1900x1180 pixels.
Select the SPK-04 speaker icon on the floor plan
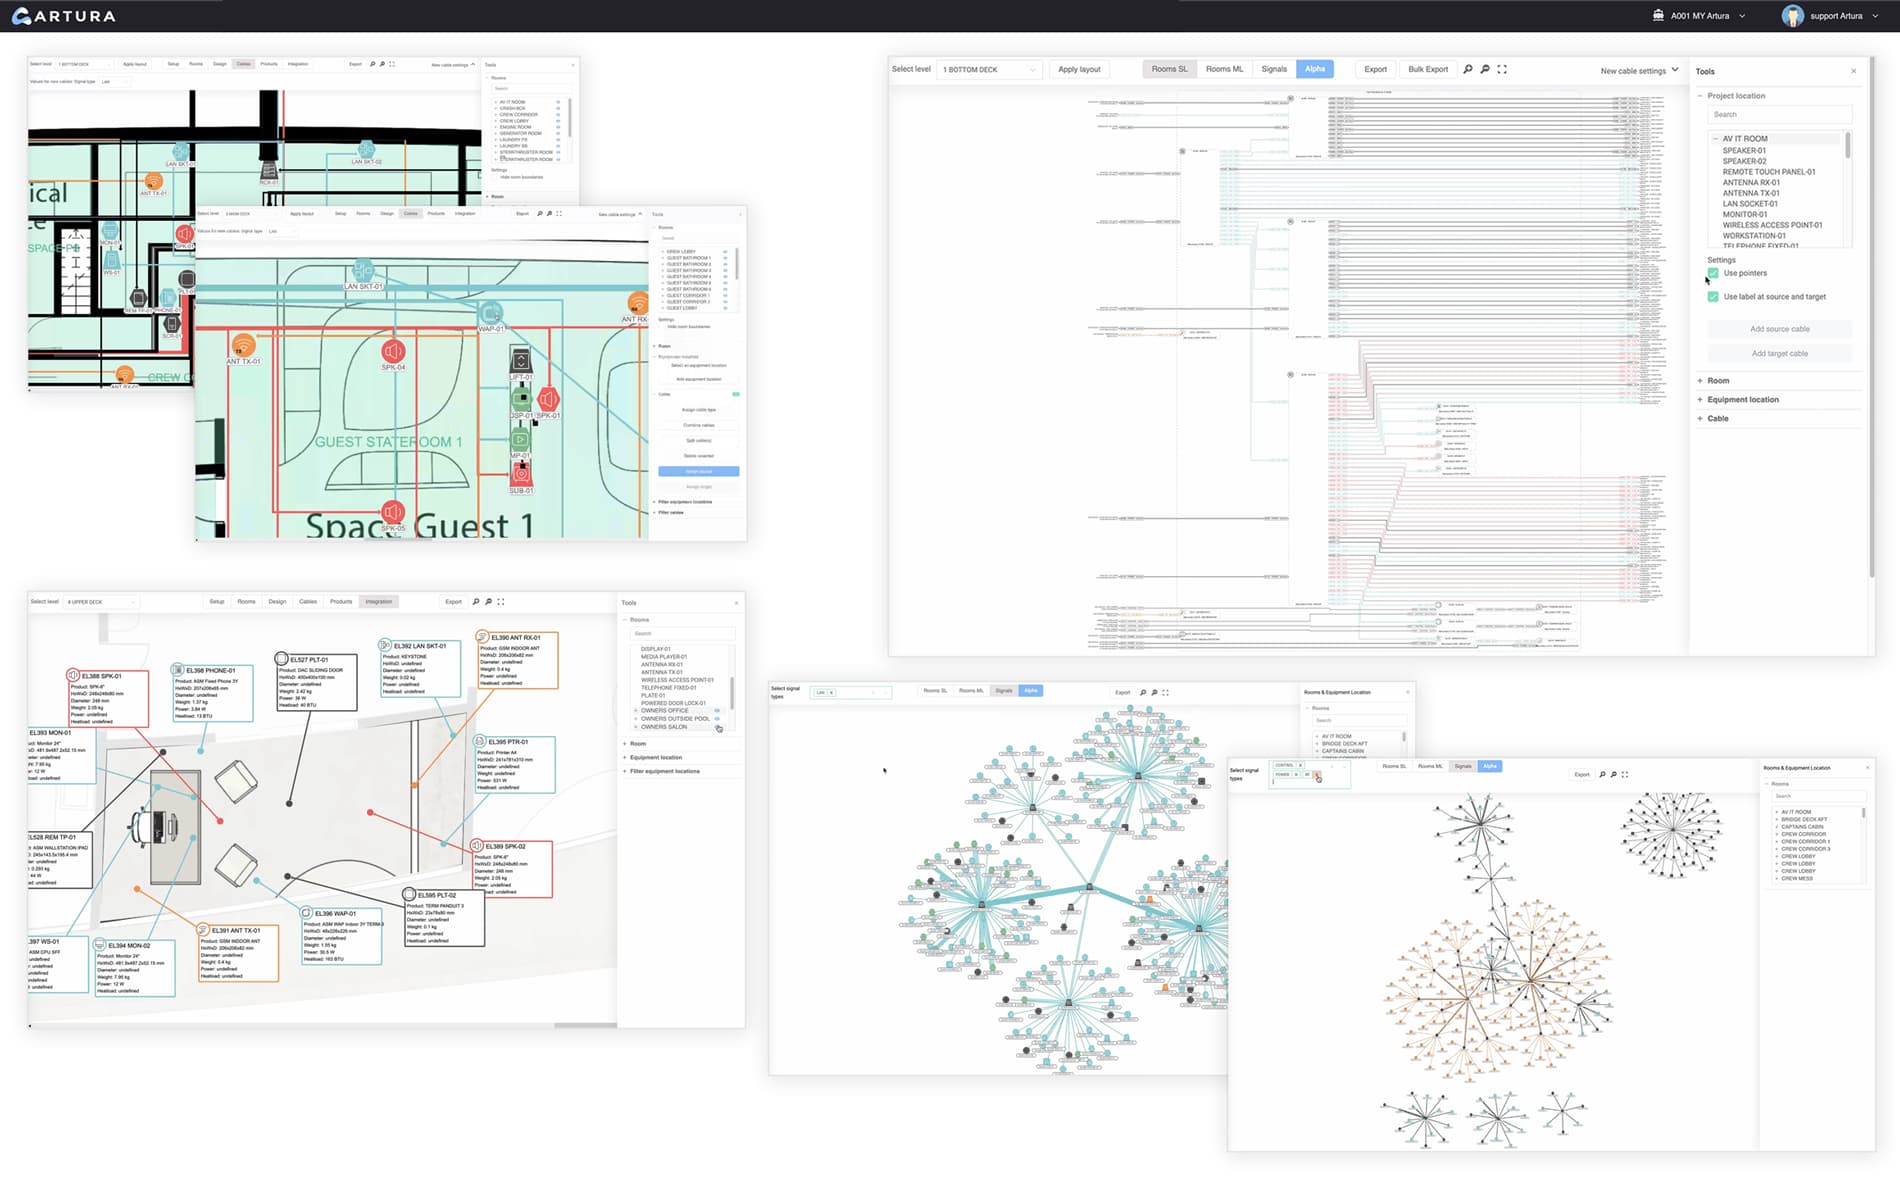point(393,352)
